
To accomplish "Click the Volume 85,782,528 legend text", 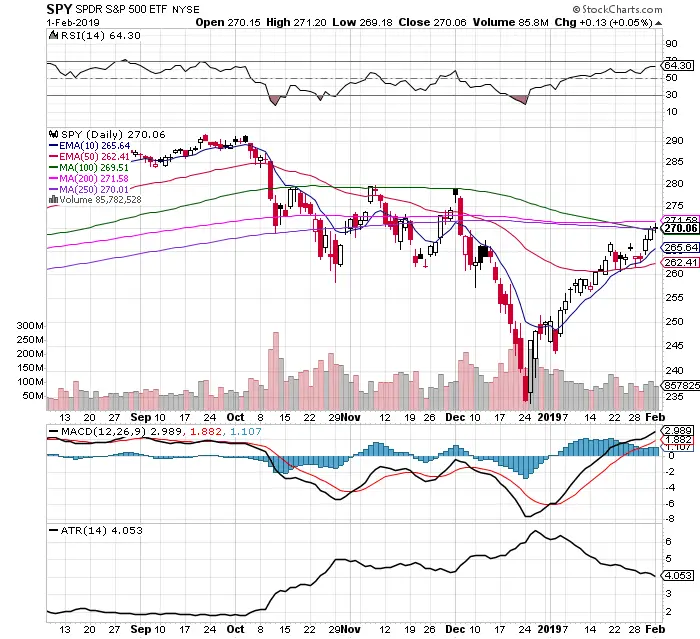I will coord(100,200).
